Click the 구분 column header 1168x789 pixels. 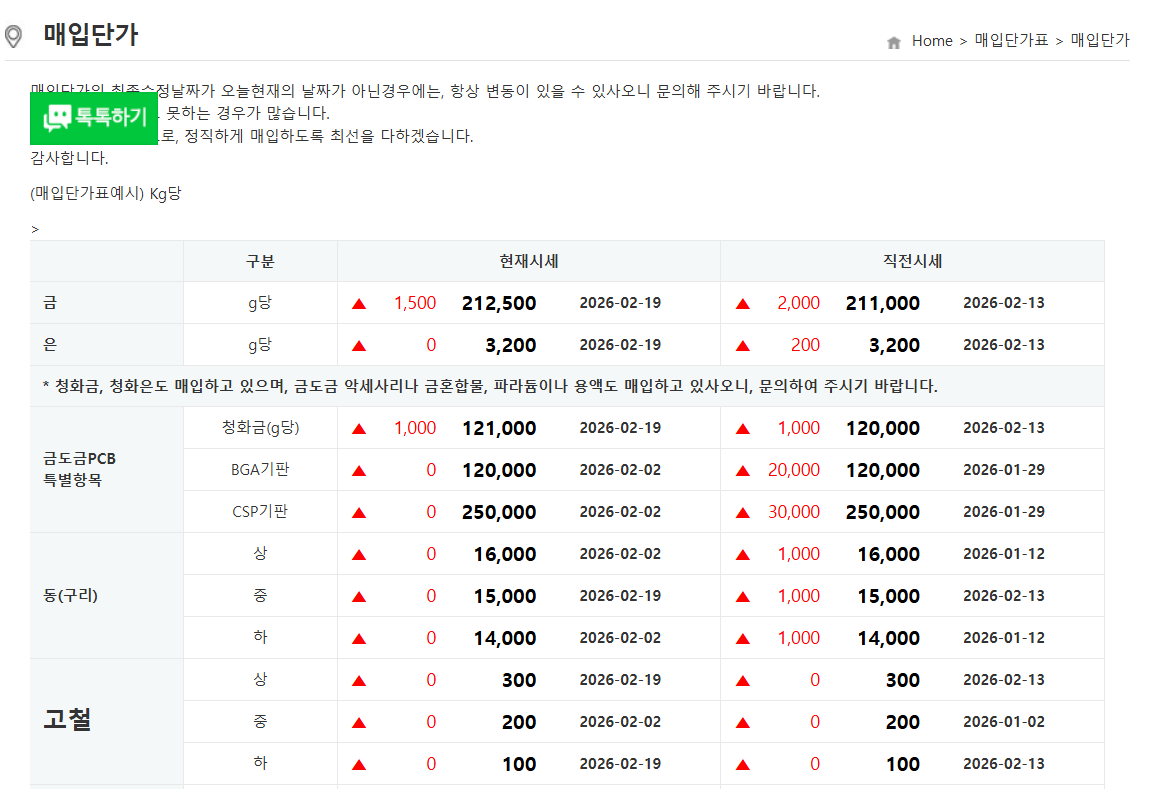[x=260, y=262]
